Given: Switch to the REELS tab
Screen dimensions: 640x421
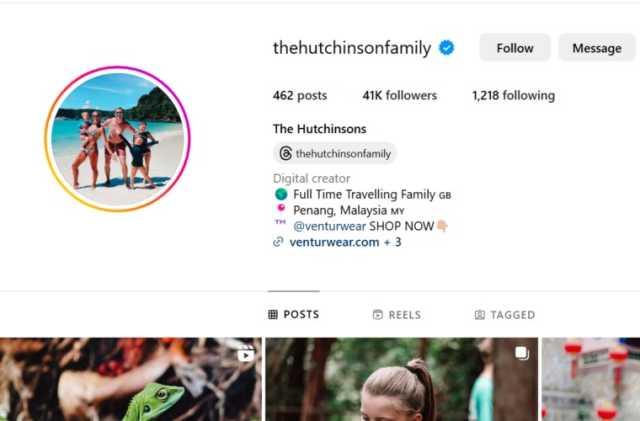Looking at the screenshot, I should click(x=397, y=314).
